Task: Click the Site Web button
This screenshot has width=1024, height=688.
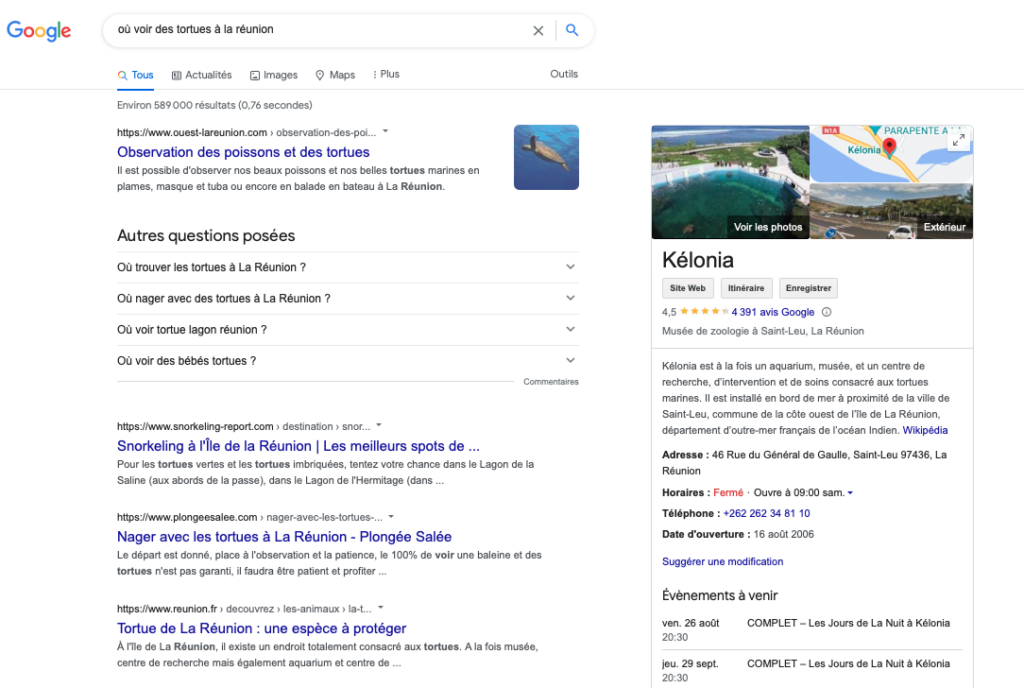Action: pyautogui.click(x=687, y=288)
